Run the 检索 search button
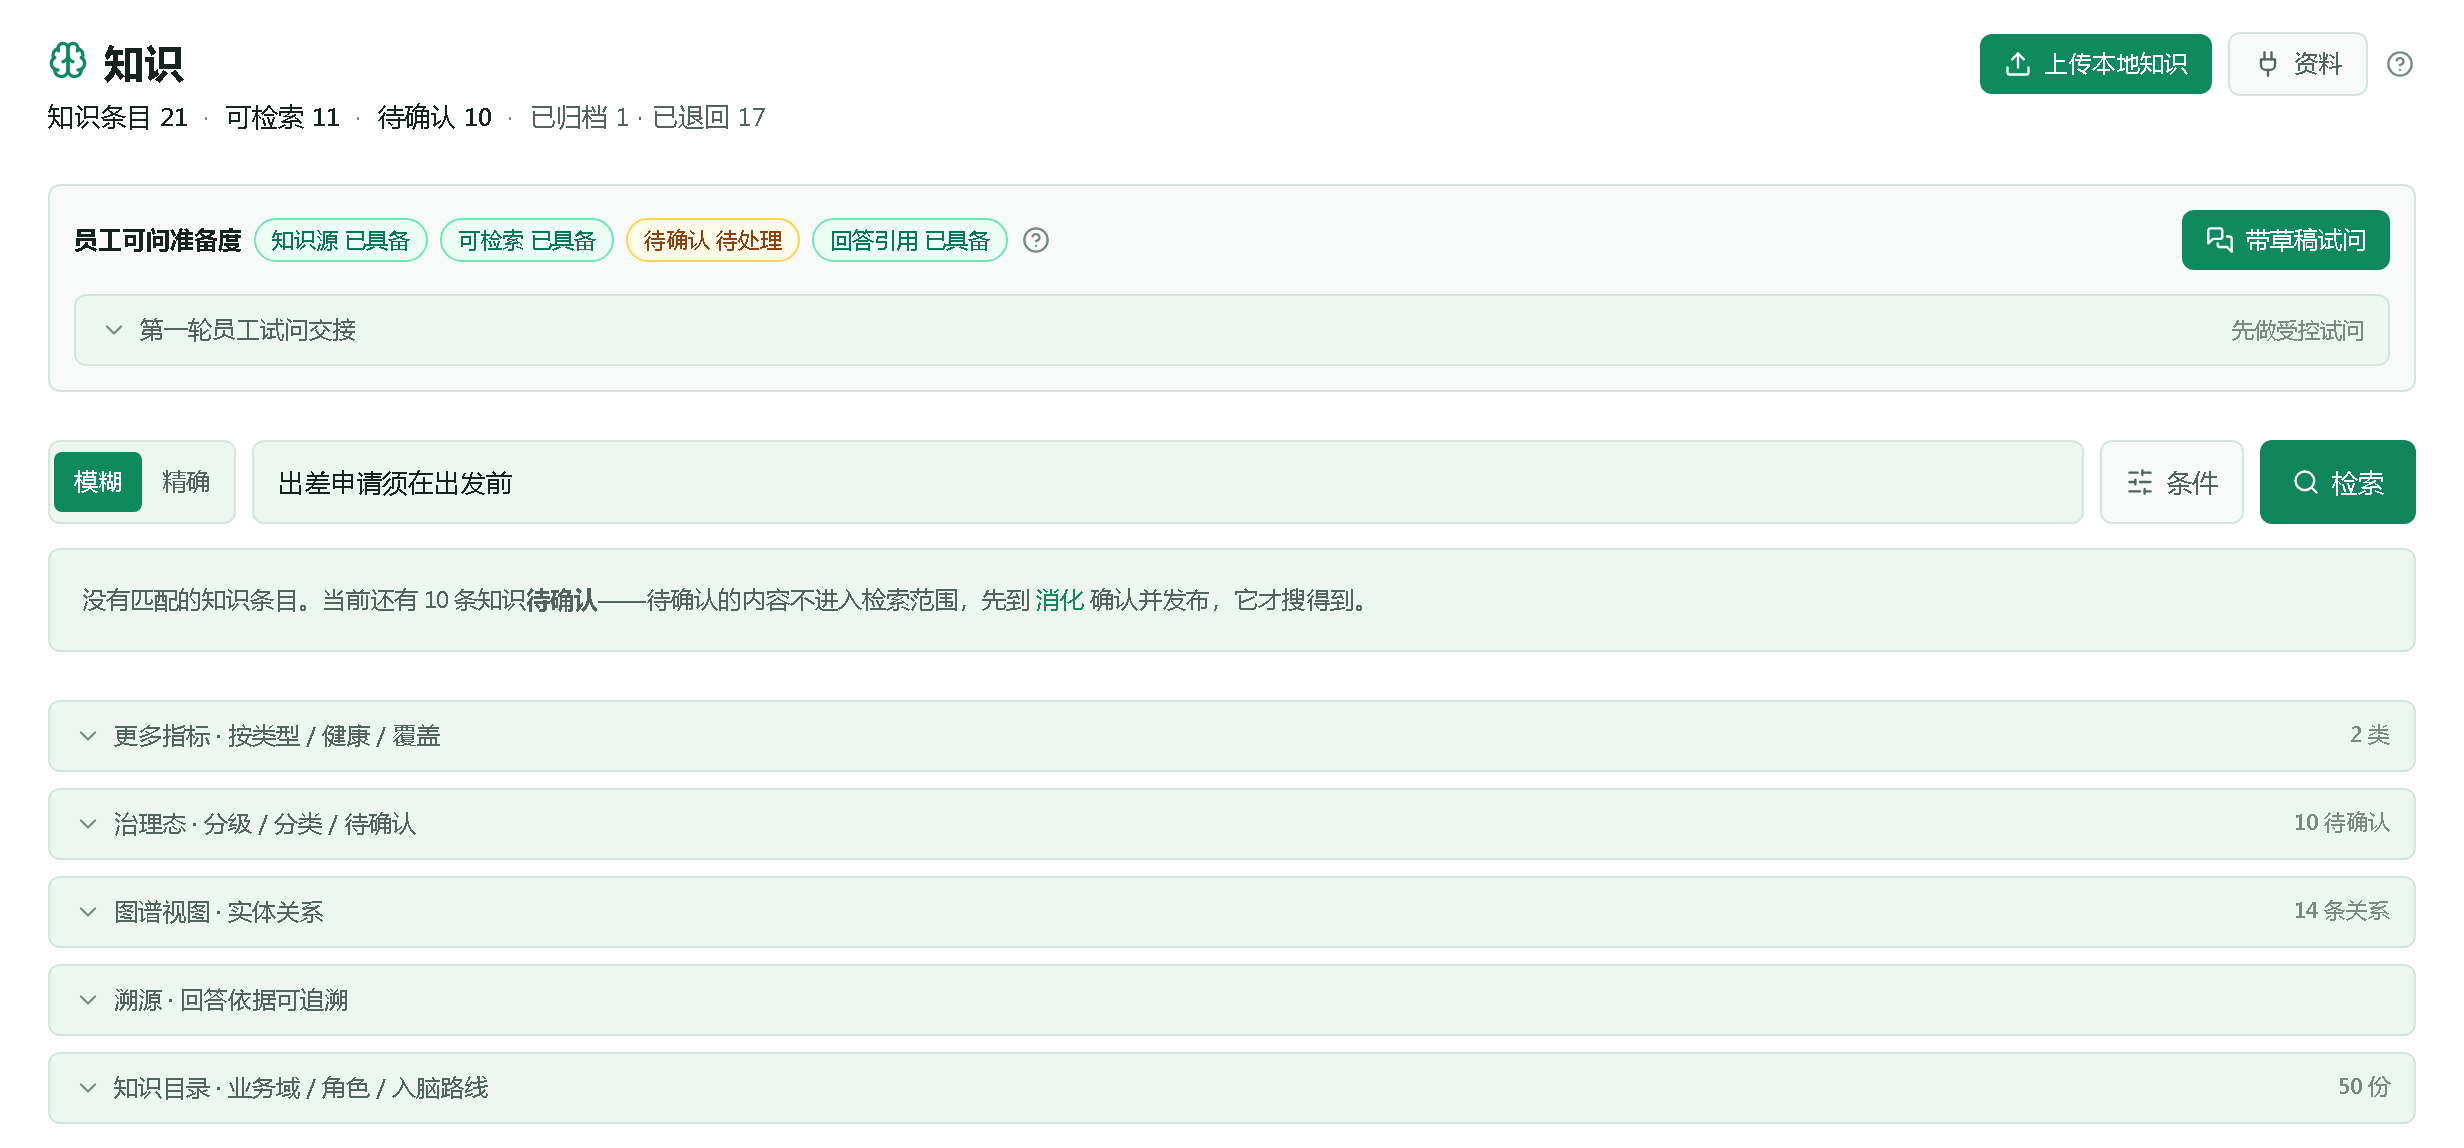The height and width of the screenshot is (1148, 2464). tap(2337, 482)
